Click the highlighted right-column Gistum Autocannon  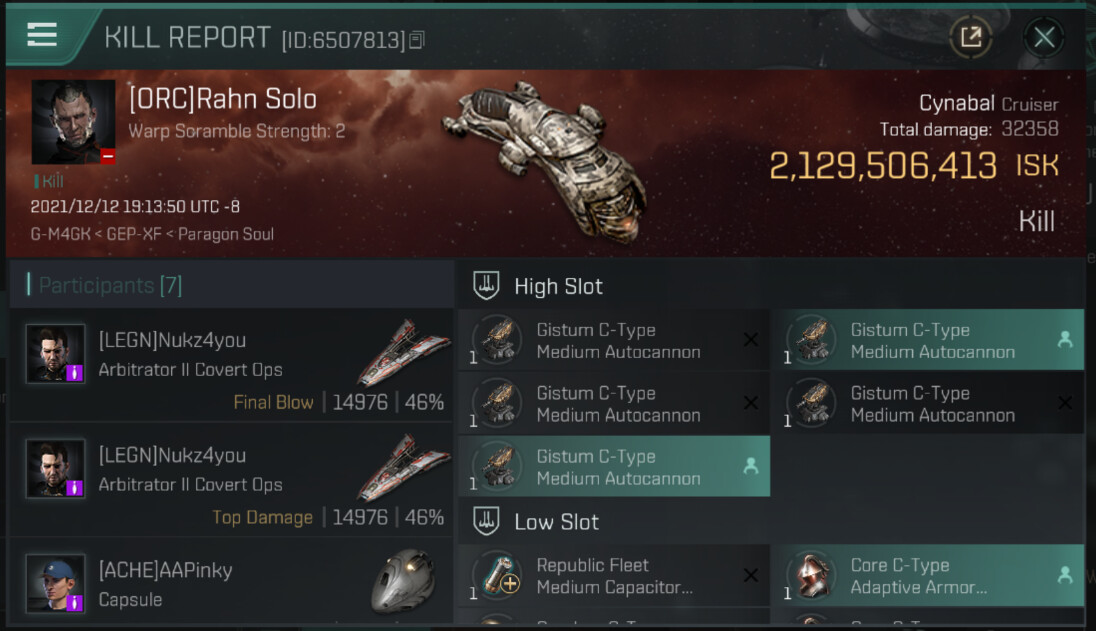pyautogui.click(x=932, y=341)
